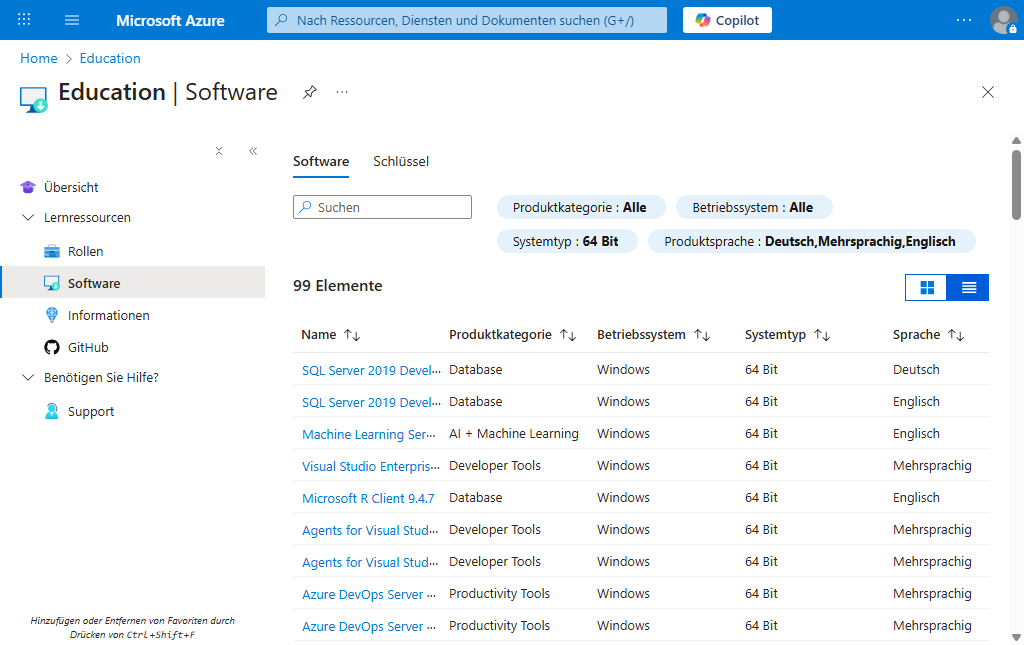The width and height of the screenshot is (1024, 645).
Task: Click 'AI + Machine Learning' category cell
Action: 513,433
